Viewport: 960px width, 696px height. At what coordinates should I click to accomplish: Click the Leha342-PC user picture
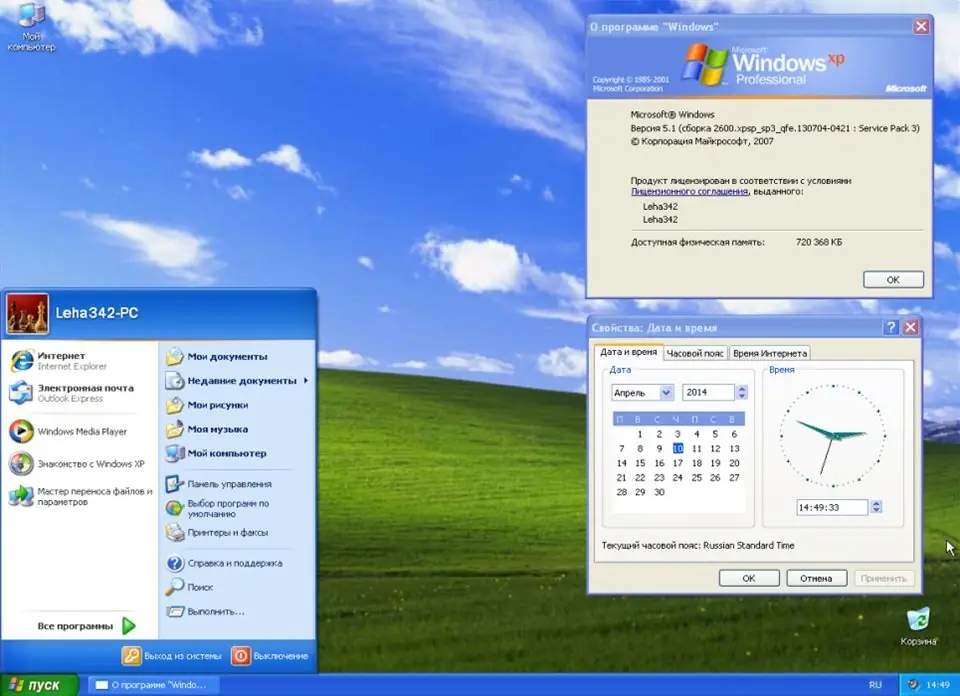pos(28,313)
